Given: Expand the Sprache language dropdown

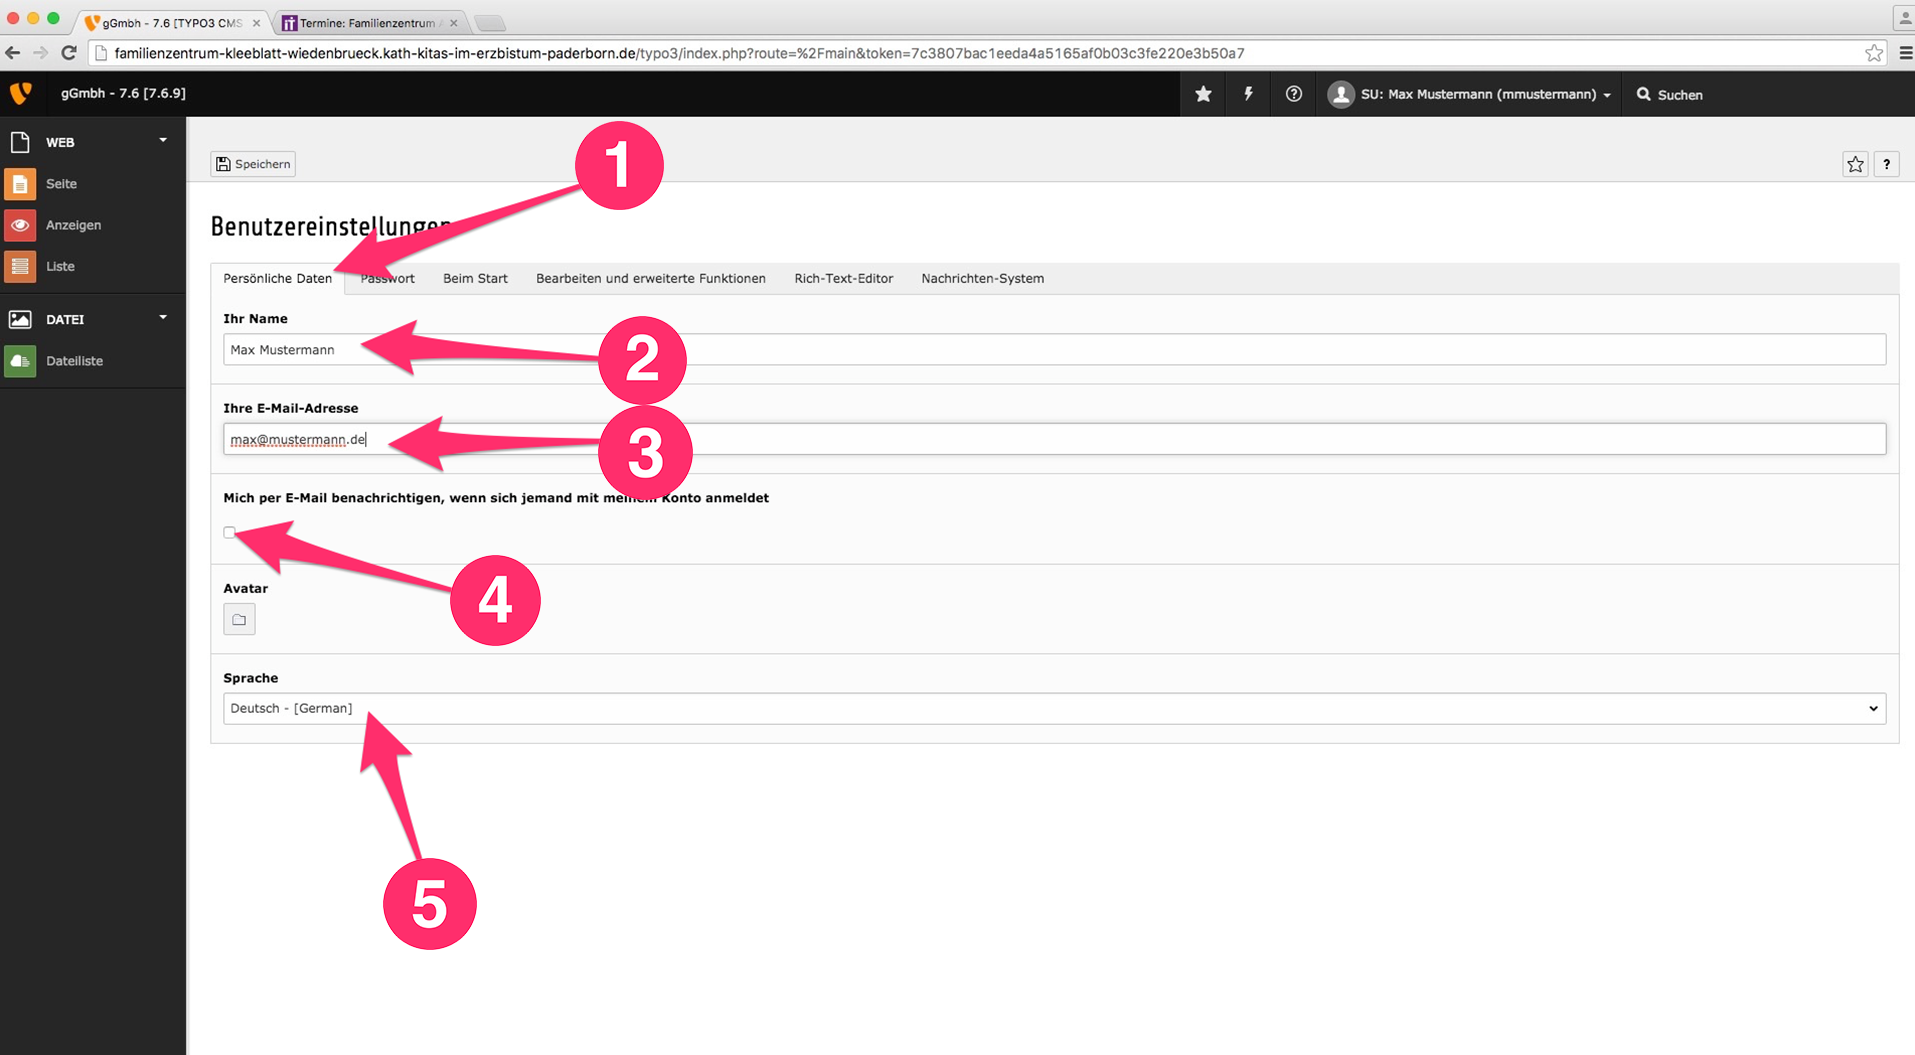Looking at the screenshot, I should click(x=1053, y=709).
